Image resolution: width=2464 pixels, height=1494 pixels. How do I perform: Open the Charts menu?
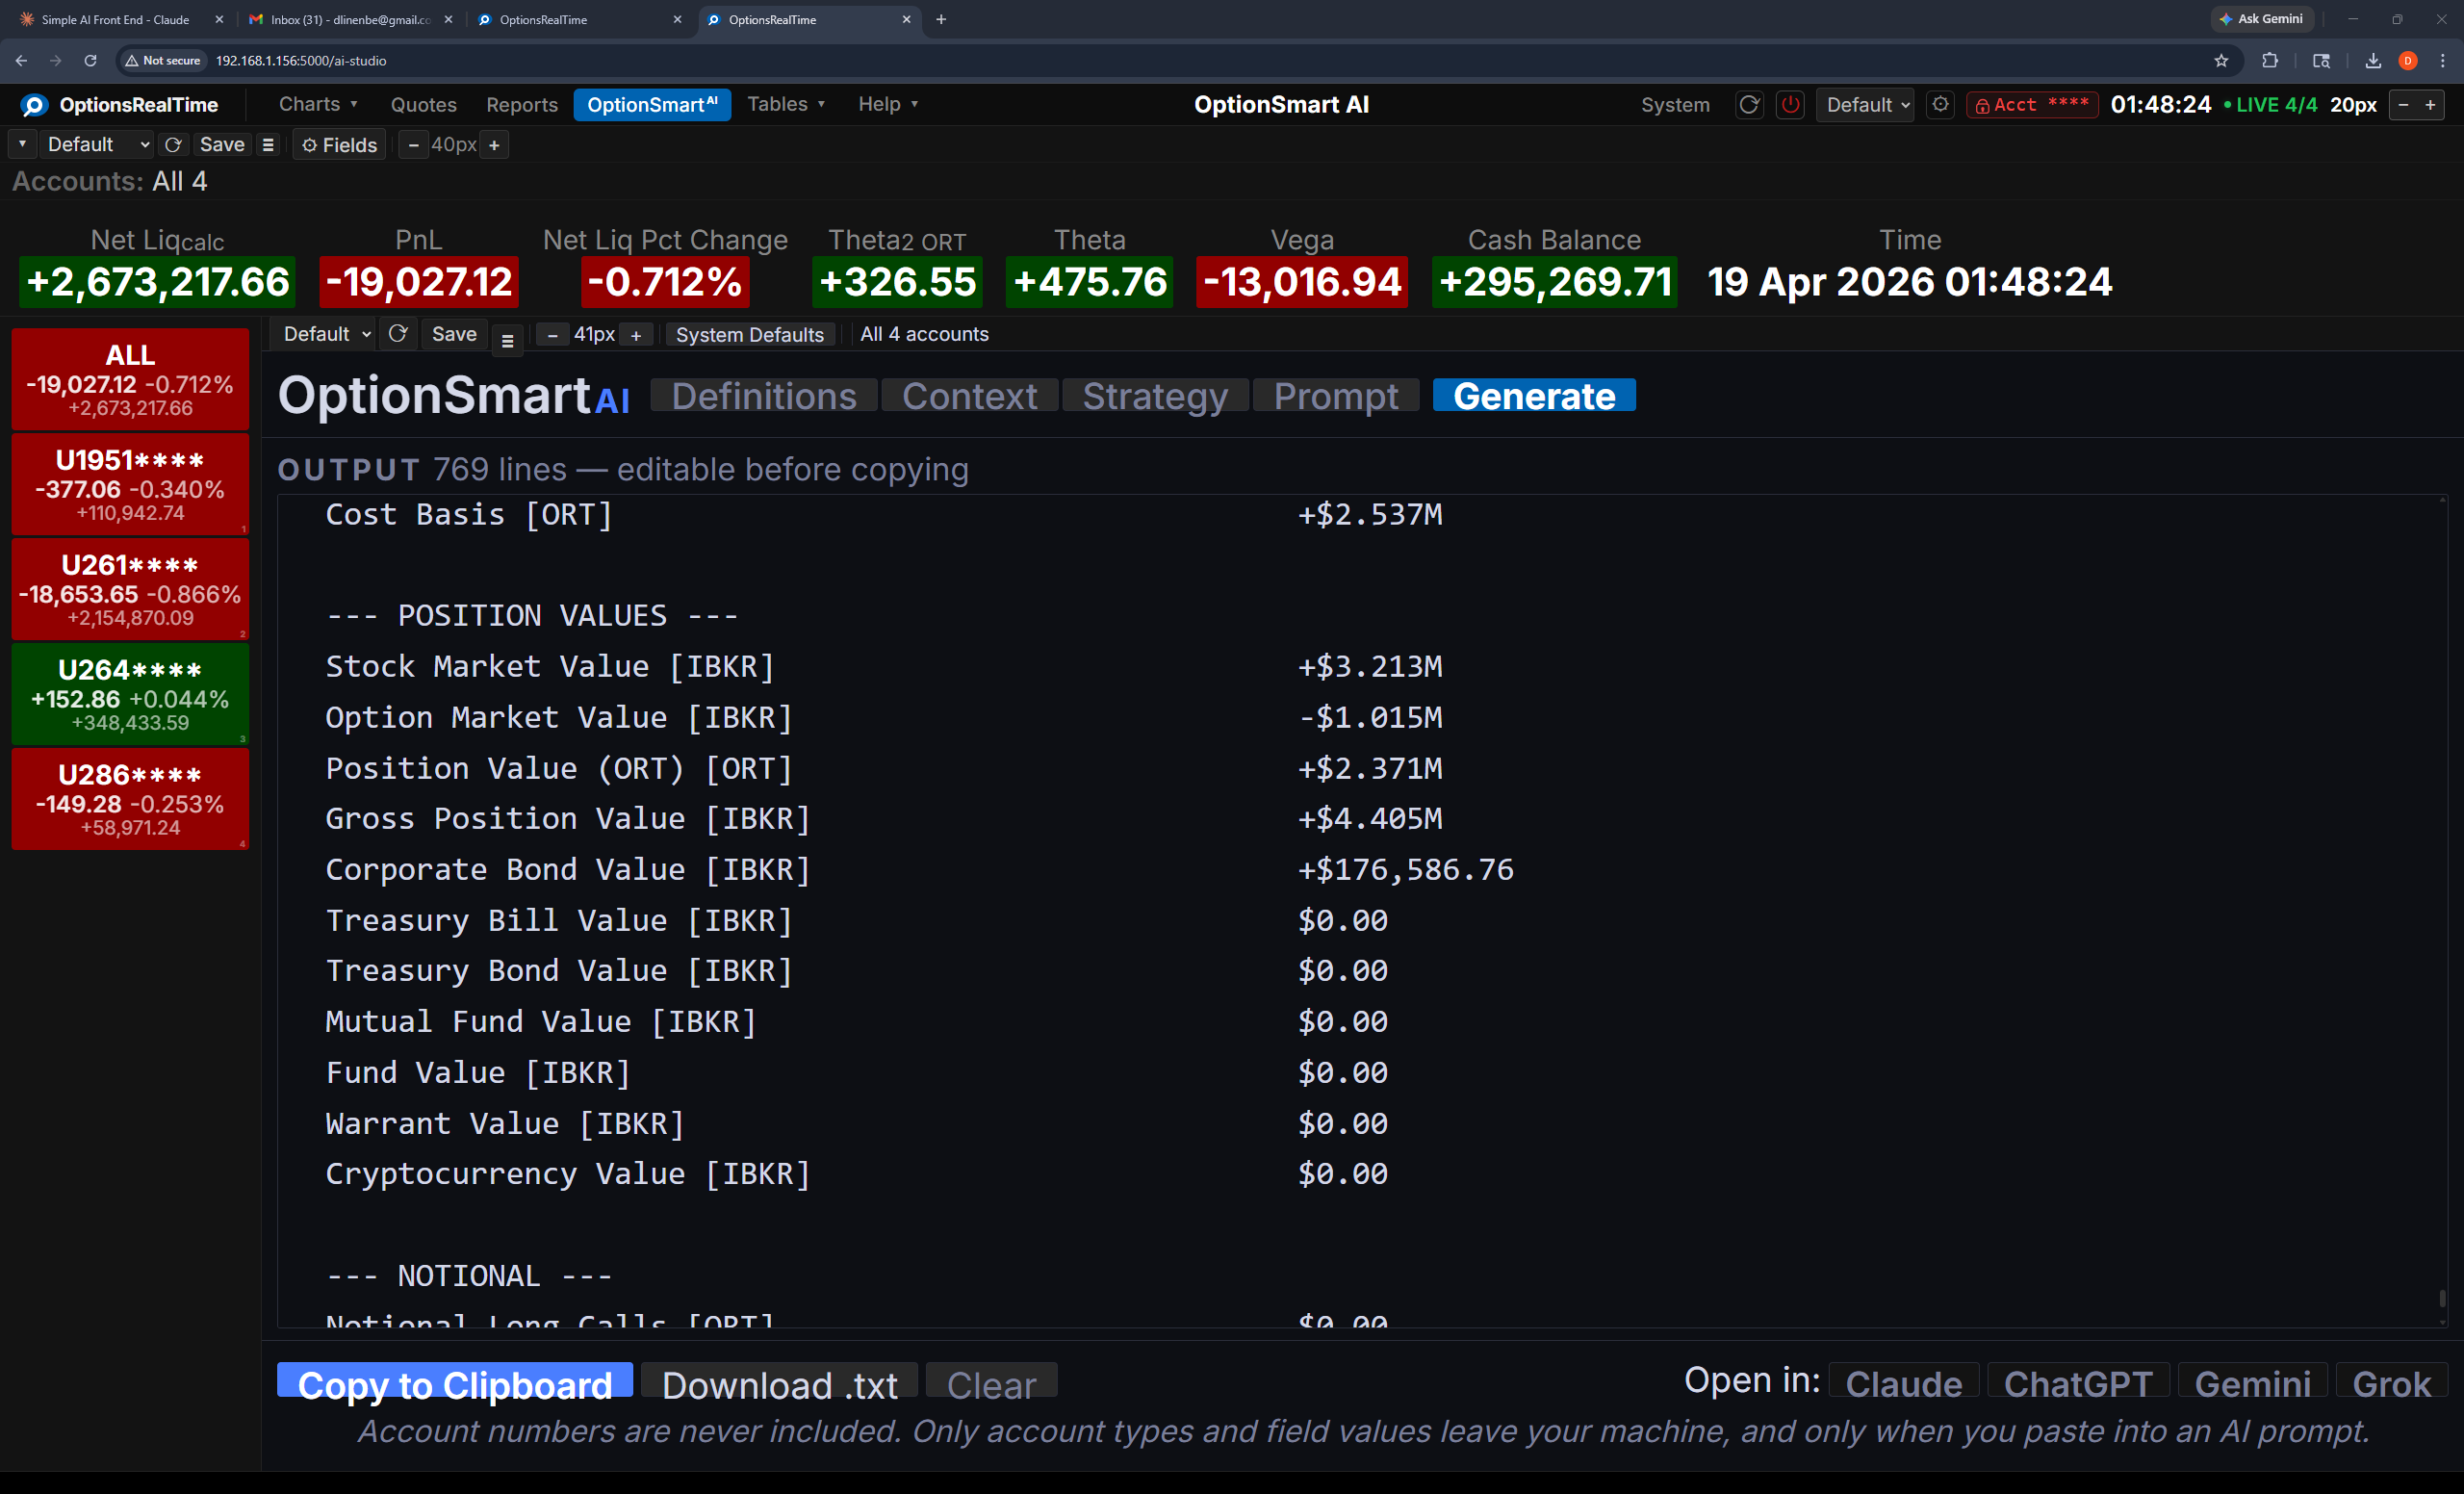[x=318, y=104]
